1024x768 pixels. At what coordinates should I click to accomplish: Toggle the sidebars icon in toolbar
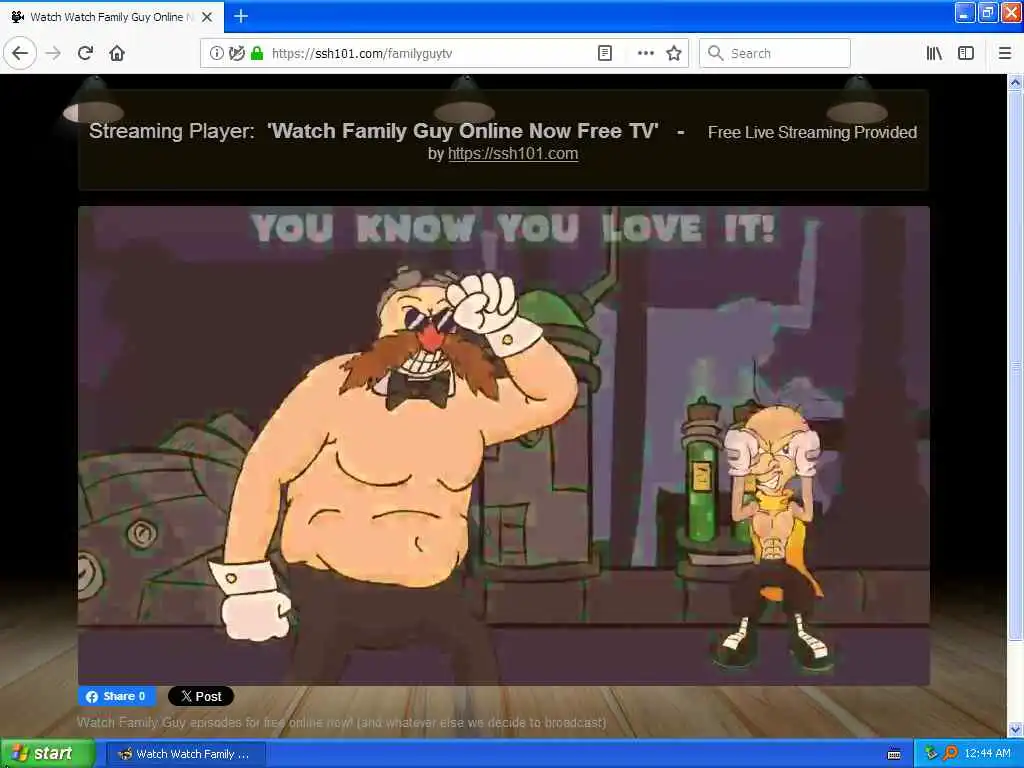(966, 53)
